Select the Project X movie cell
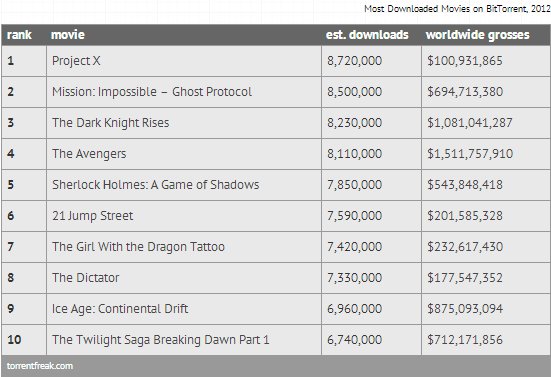This screenshot has height=377, width=551. point(184,61)
